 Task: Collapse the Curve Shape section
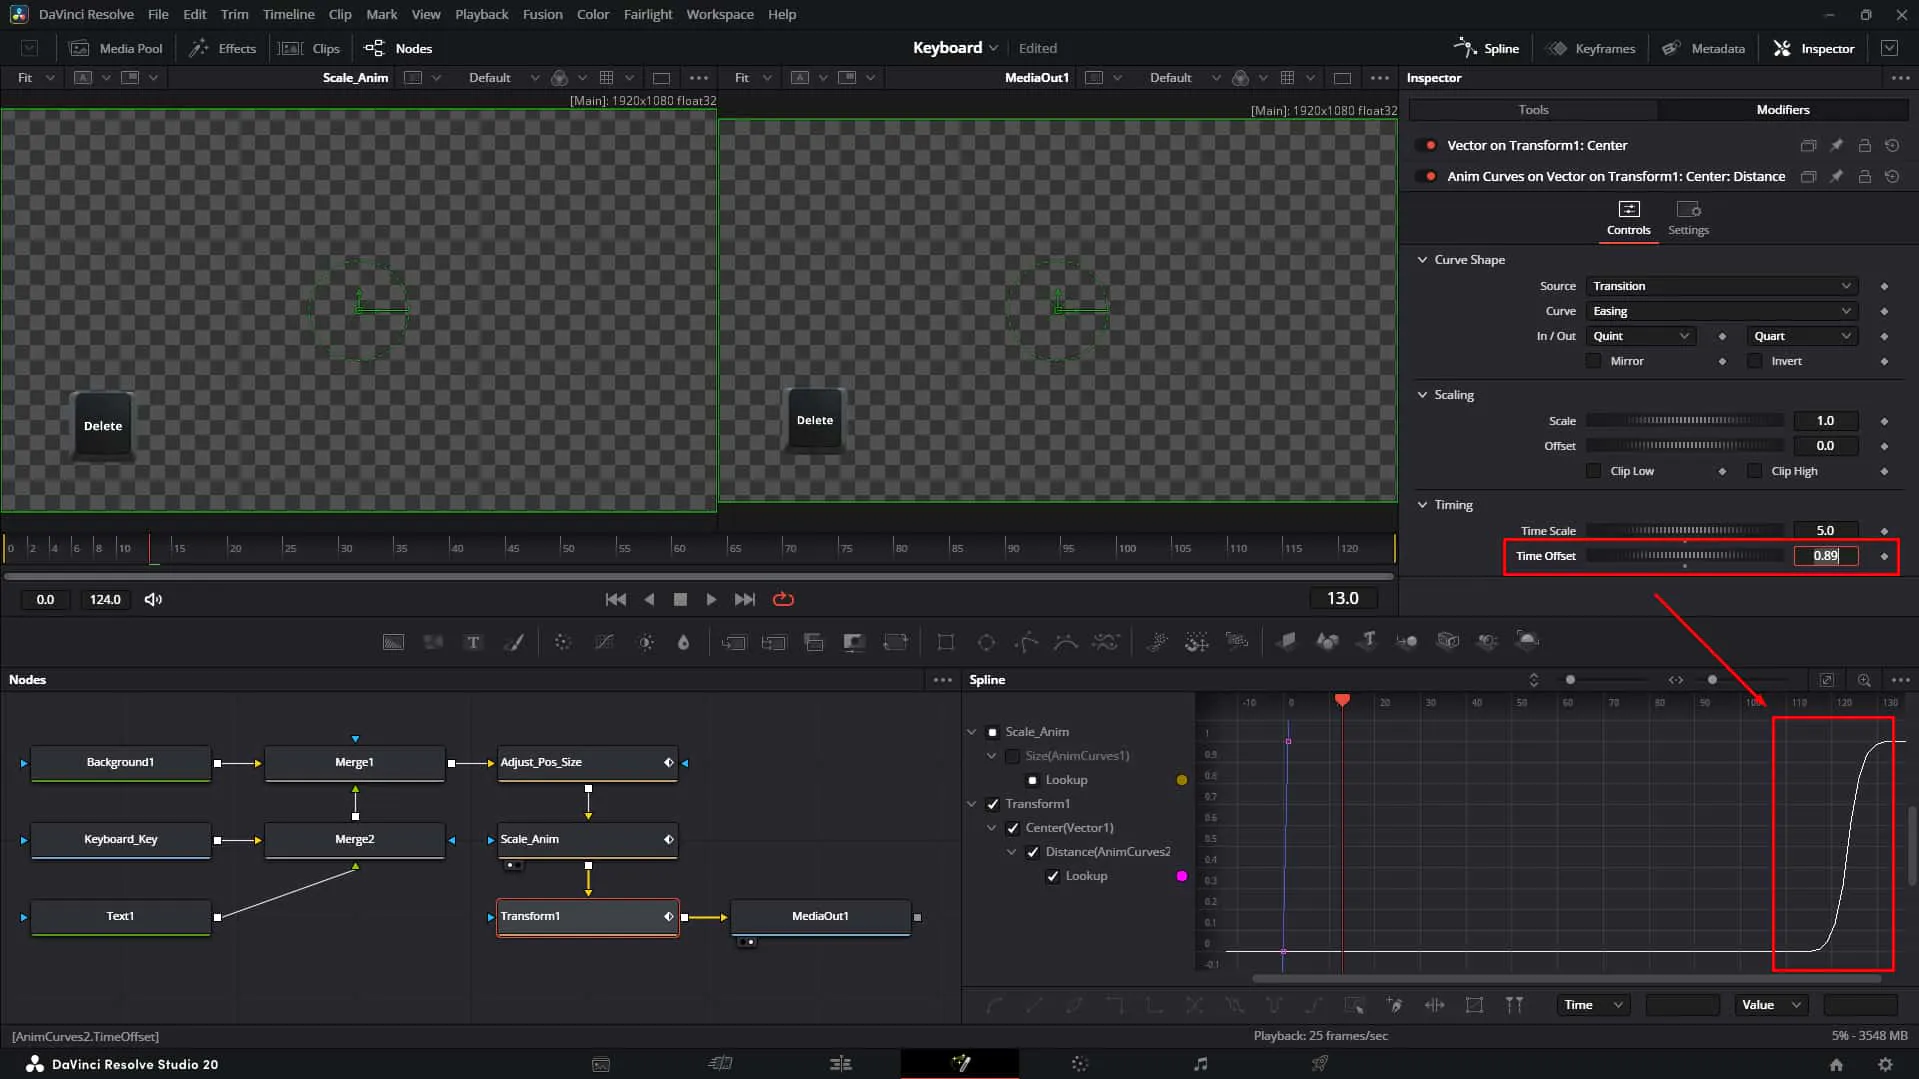(1422, 260)
